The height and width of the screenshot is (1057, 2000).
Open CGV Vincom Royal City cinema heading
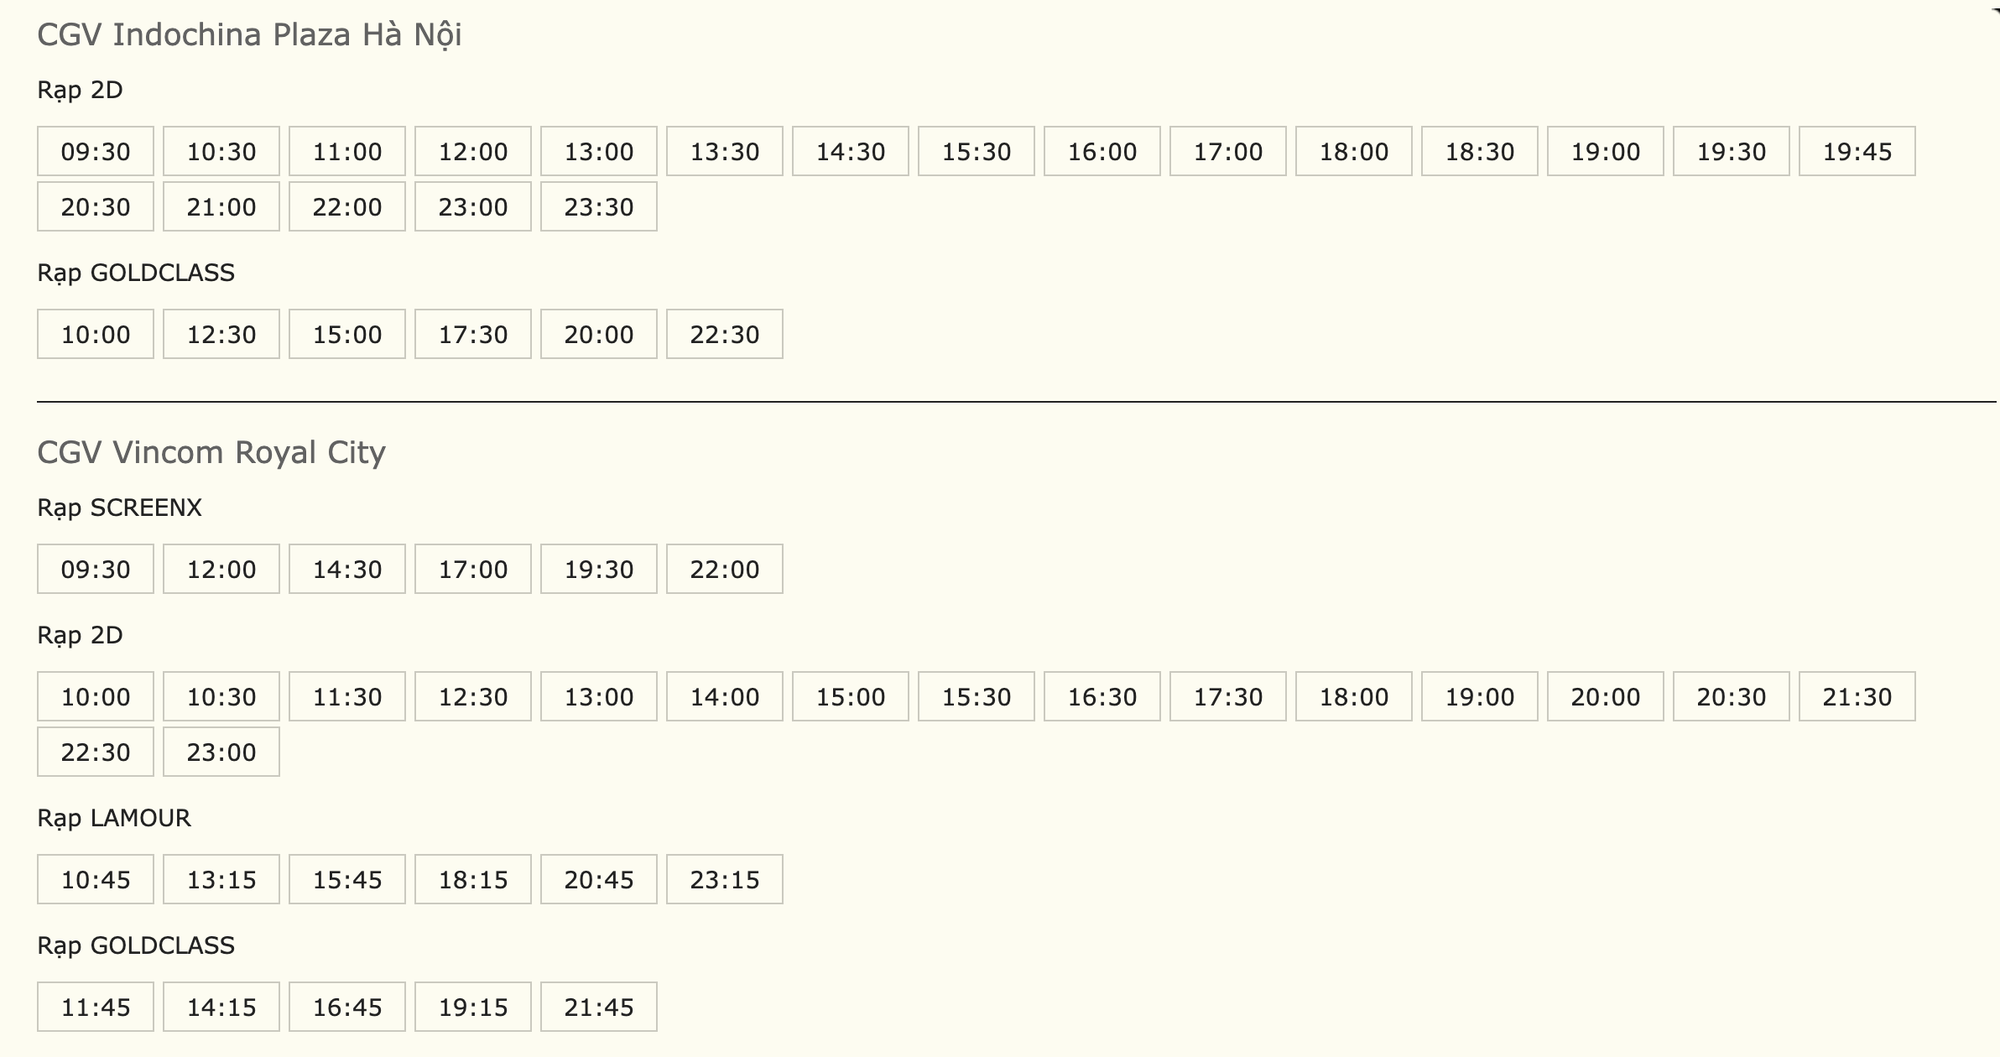point(211,452)
